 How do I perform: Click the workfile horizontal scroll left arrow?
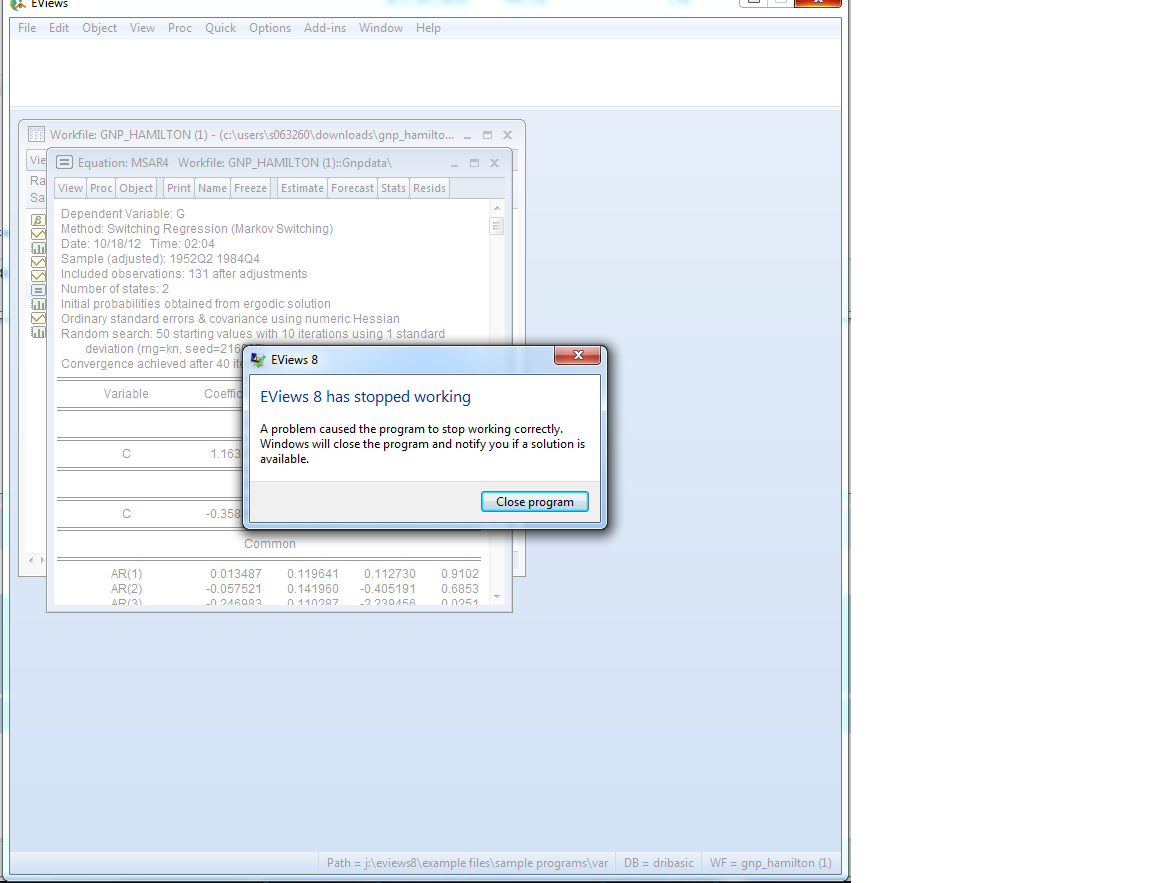tap(31, 560)
